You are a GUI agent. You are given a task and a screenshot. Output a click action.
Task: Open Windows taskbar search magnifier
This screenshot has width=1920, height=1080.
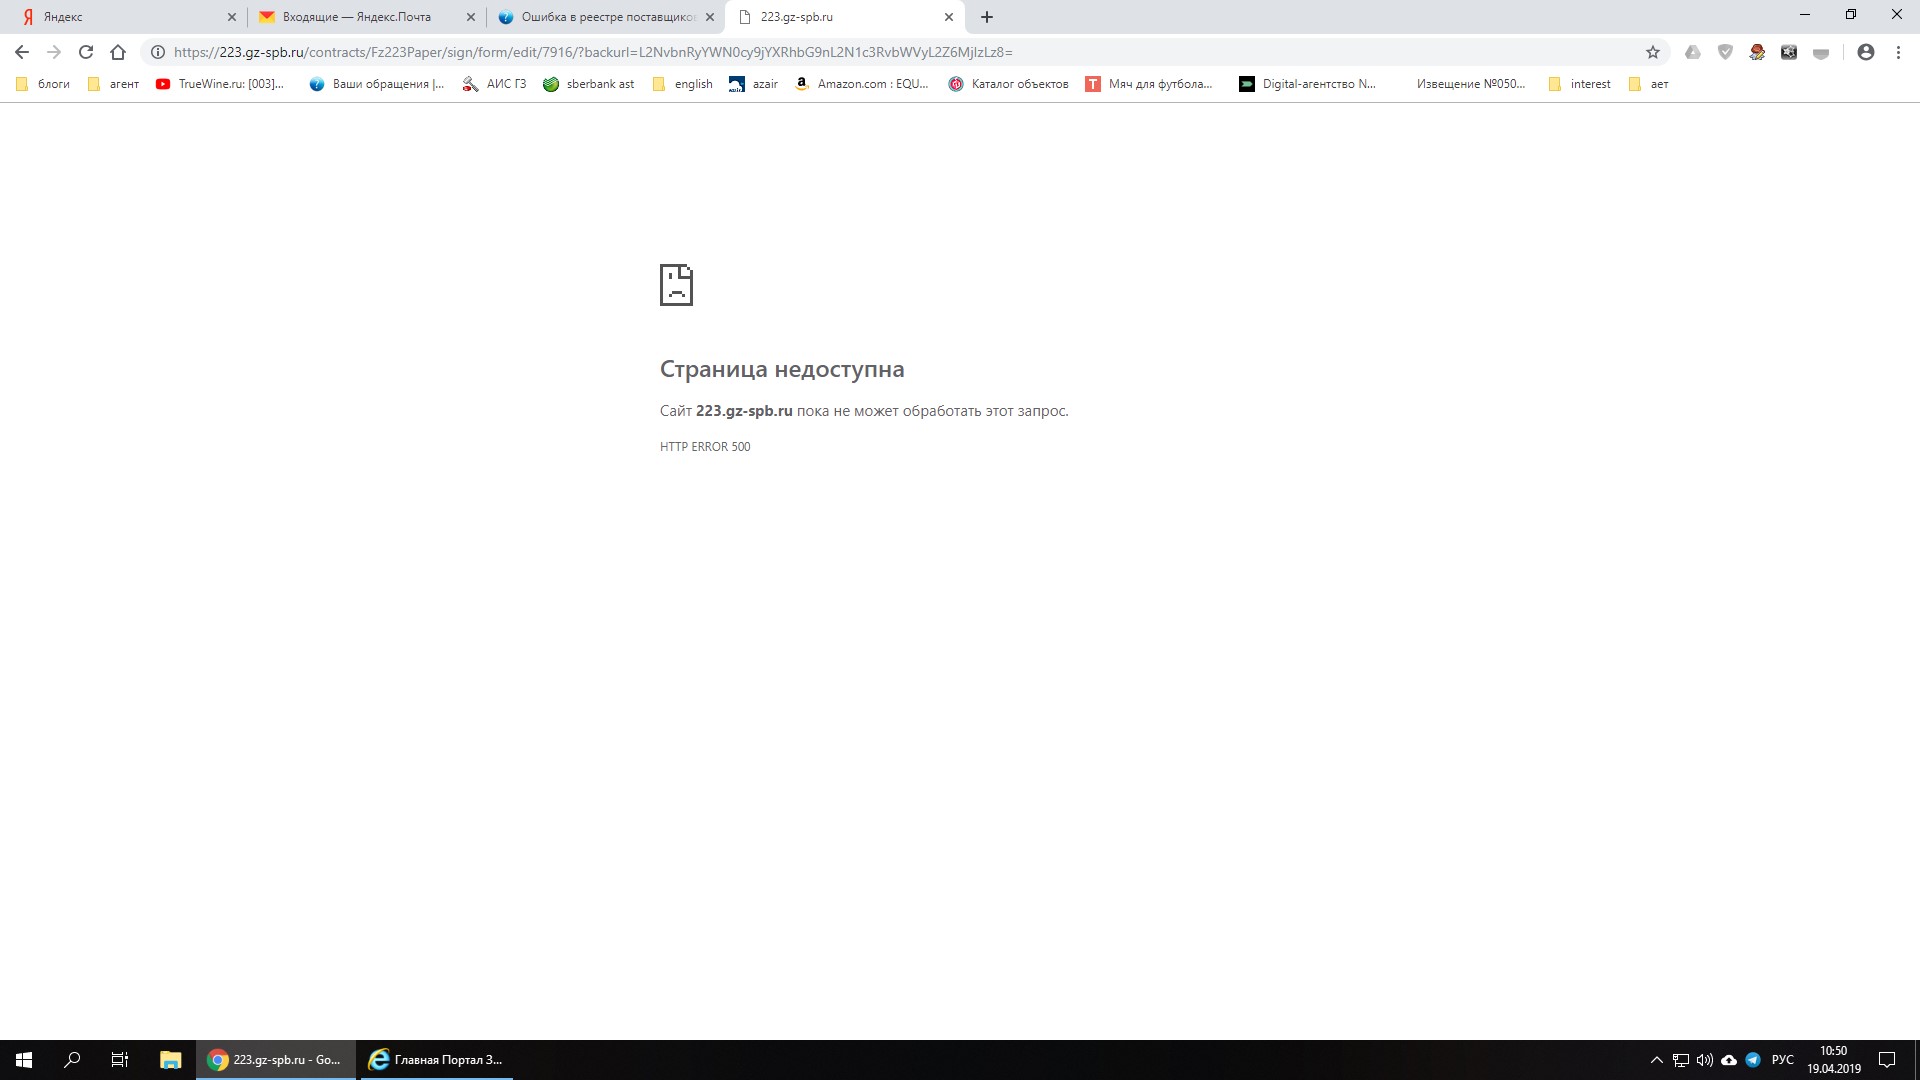[72, 1060]
